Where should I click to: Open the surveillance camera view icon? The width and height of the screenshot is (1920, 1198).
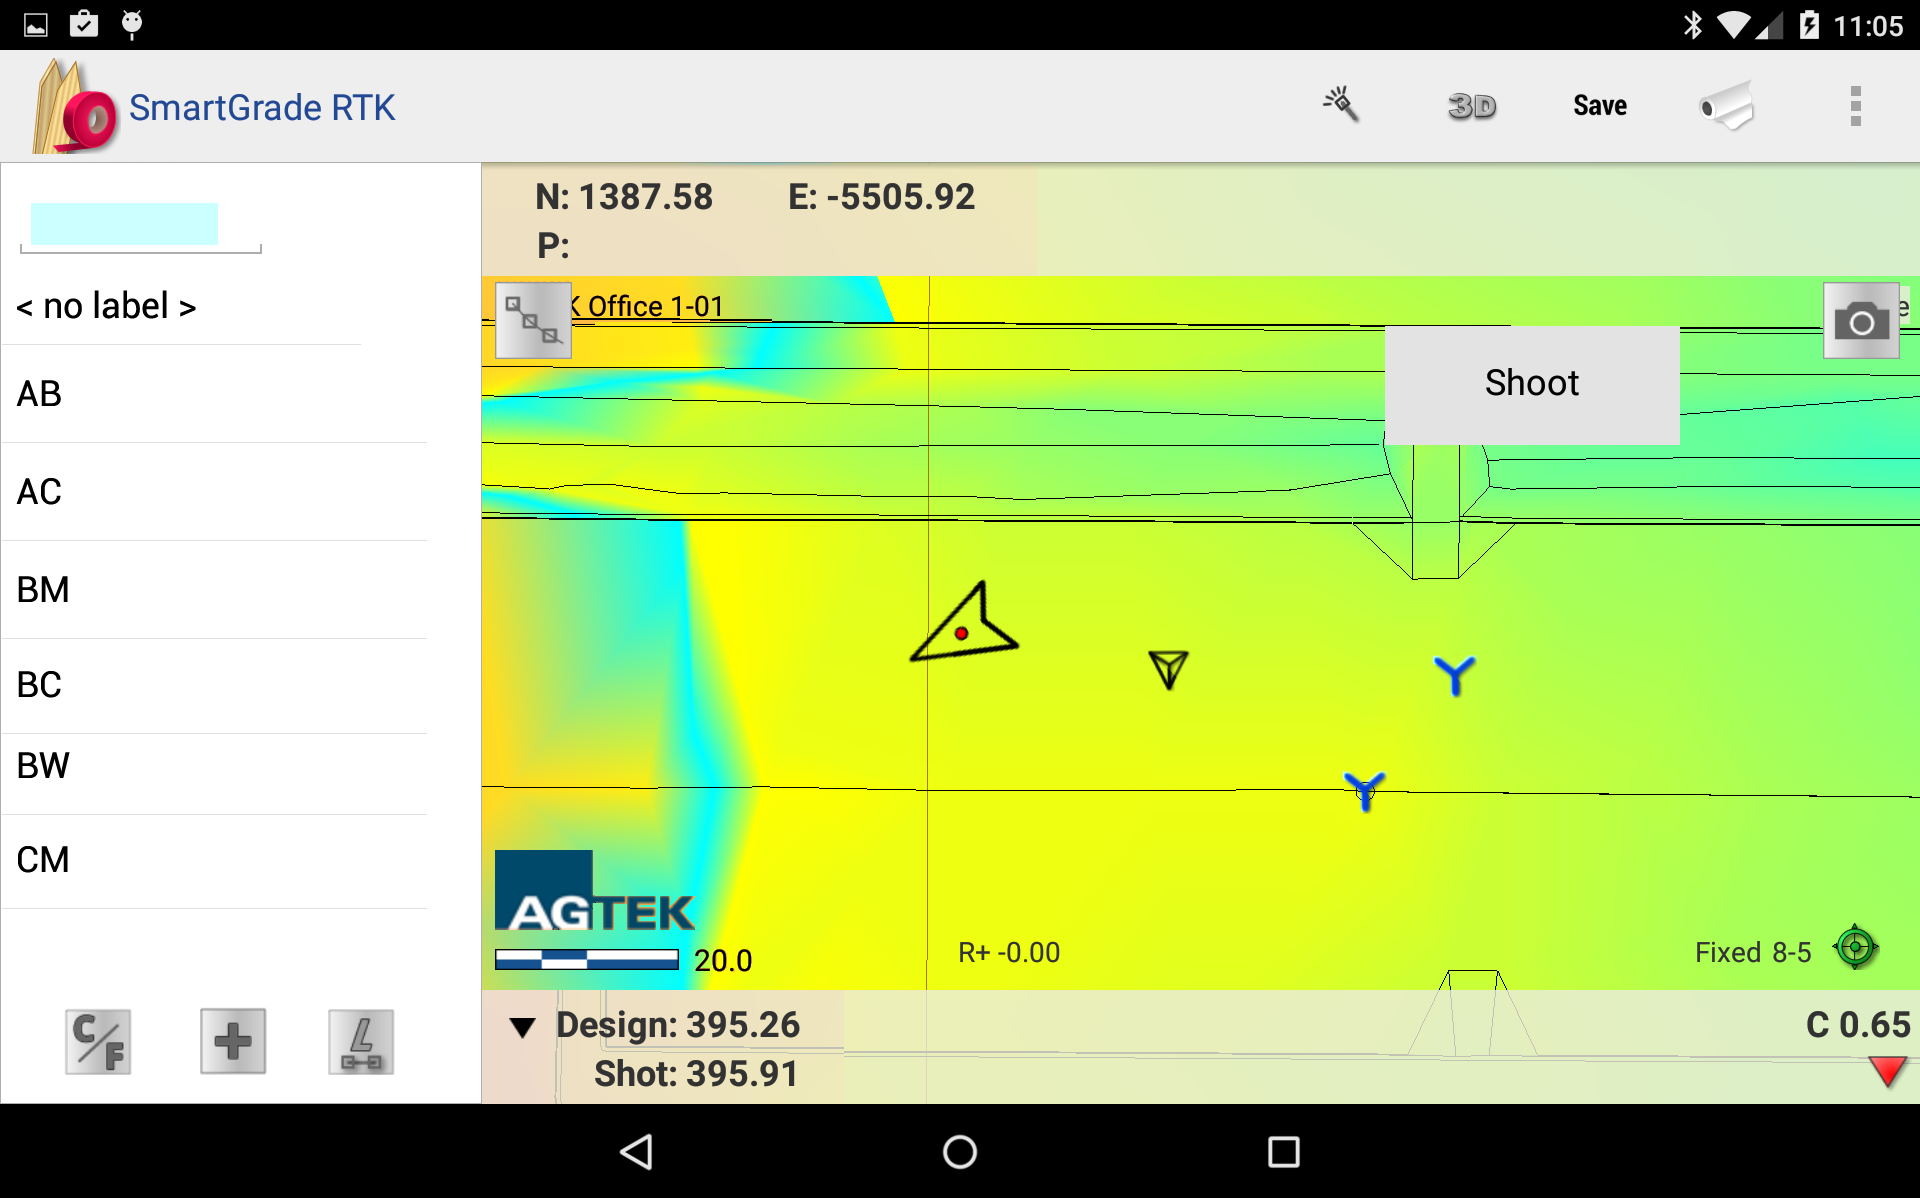[1728, 106]
